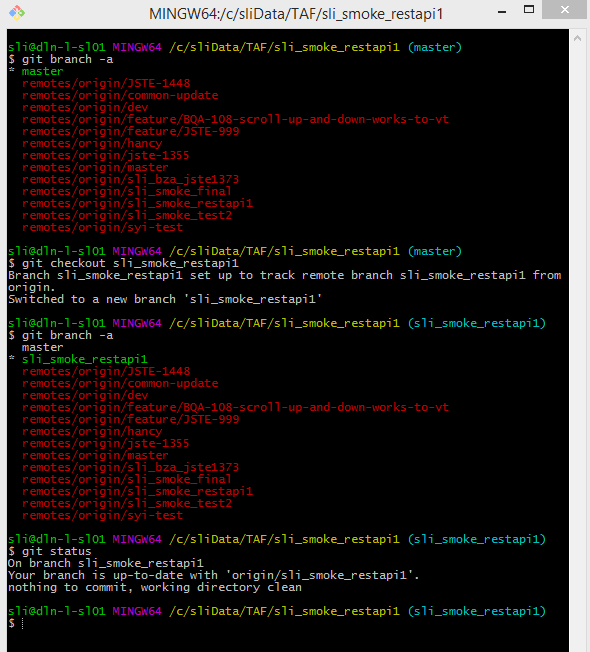590x652 pixels.
Task: Click second-list 'remotes/origin/sli_smoke_restapi1' entry
Action: [137, 491]
